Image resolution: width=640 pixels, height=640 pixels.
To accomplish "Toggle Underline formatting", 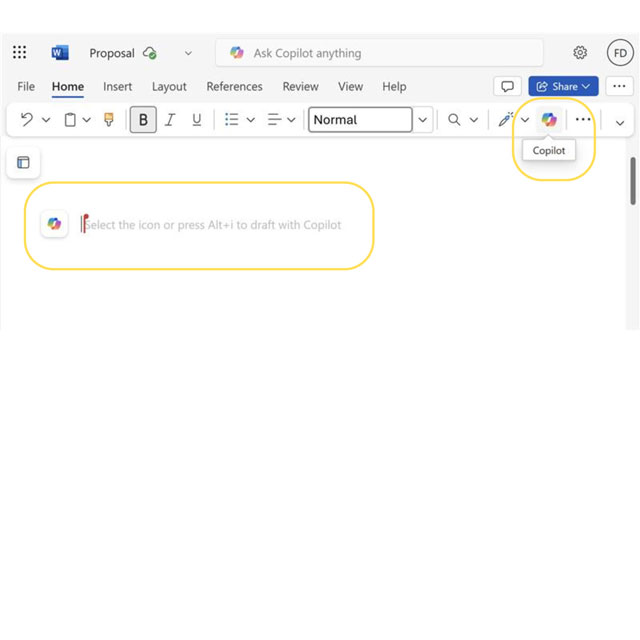I will tap(196, 120).
